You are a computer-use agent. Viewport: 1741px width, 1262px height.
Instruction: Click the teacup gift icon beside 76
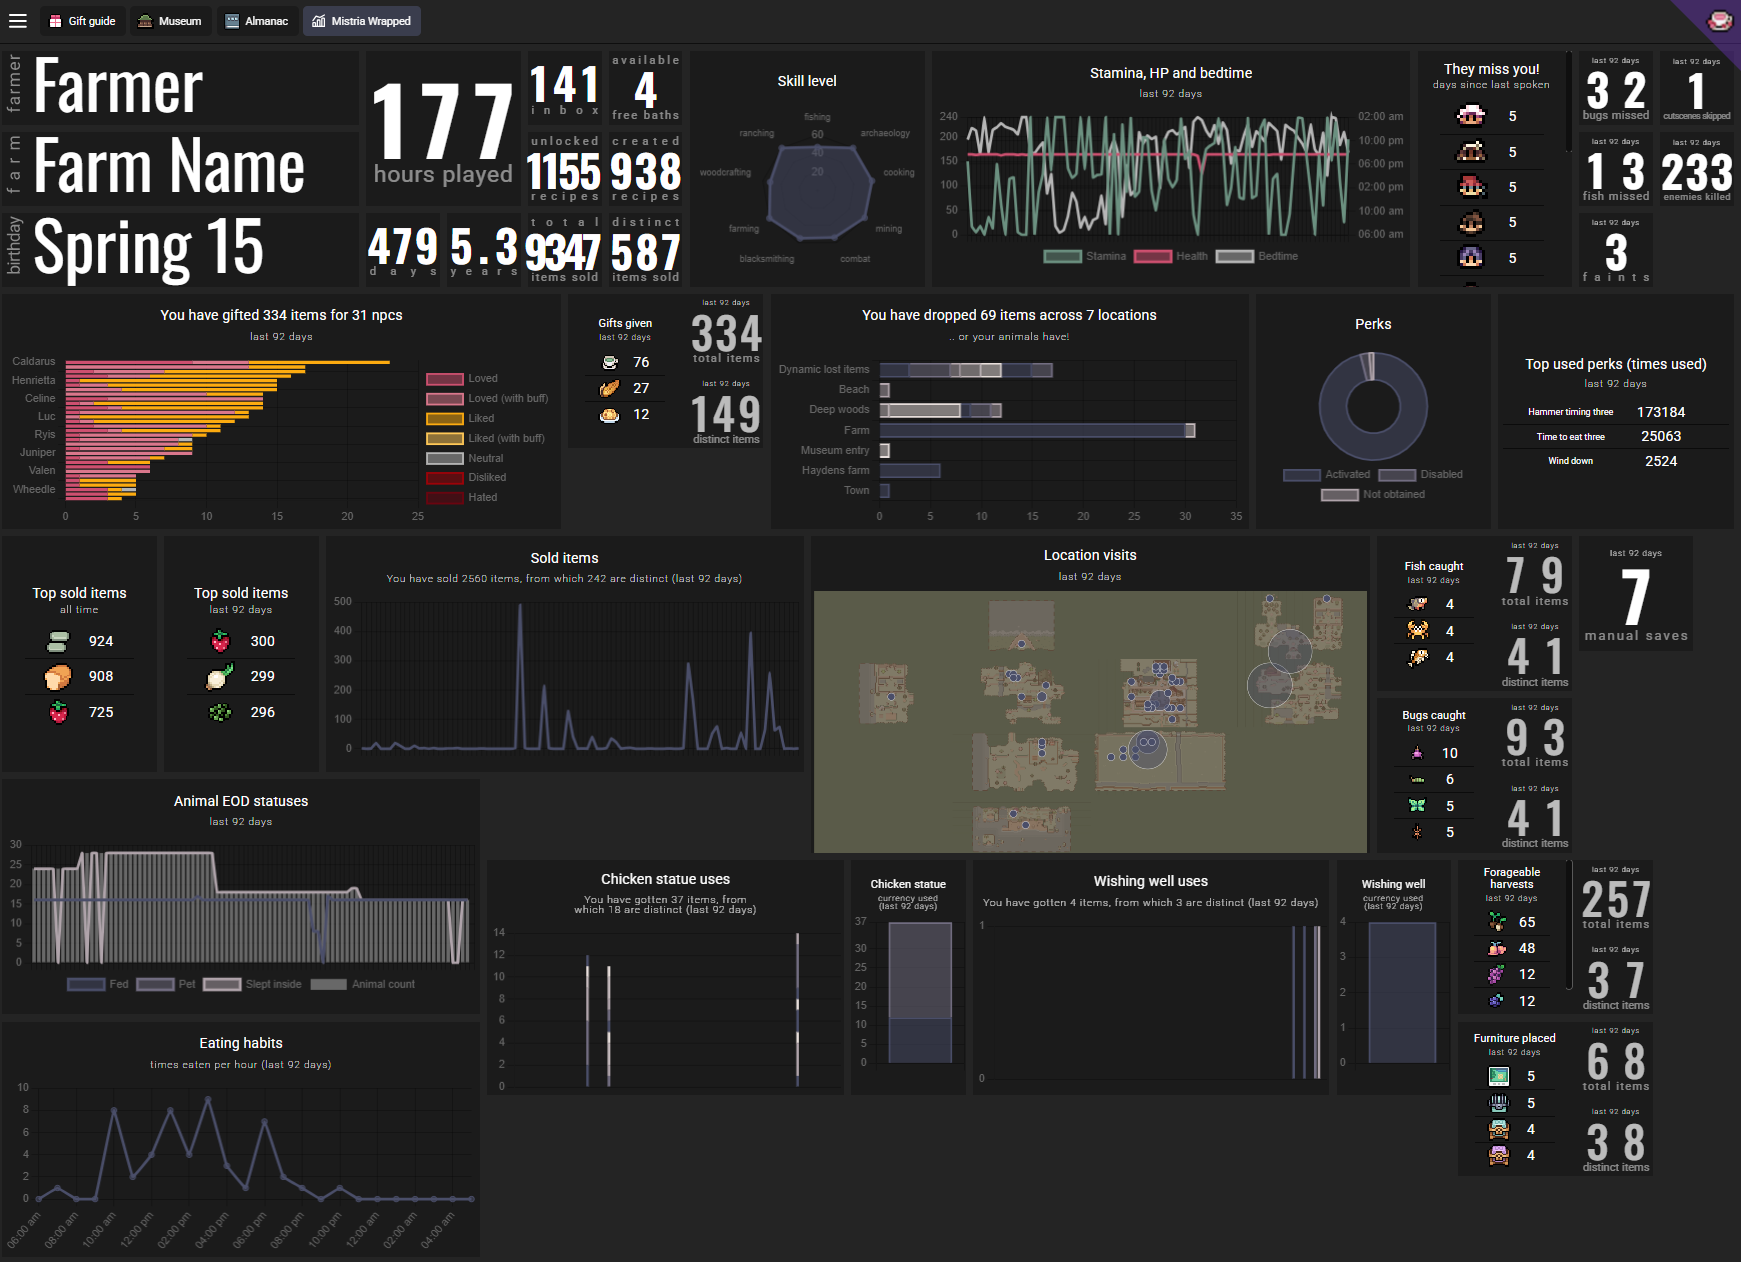tap(609, 362)
